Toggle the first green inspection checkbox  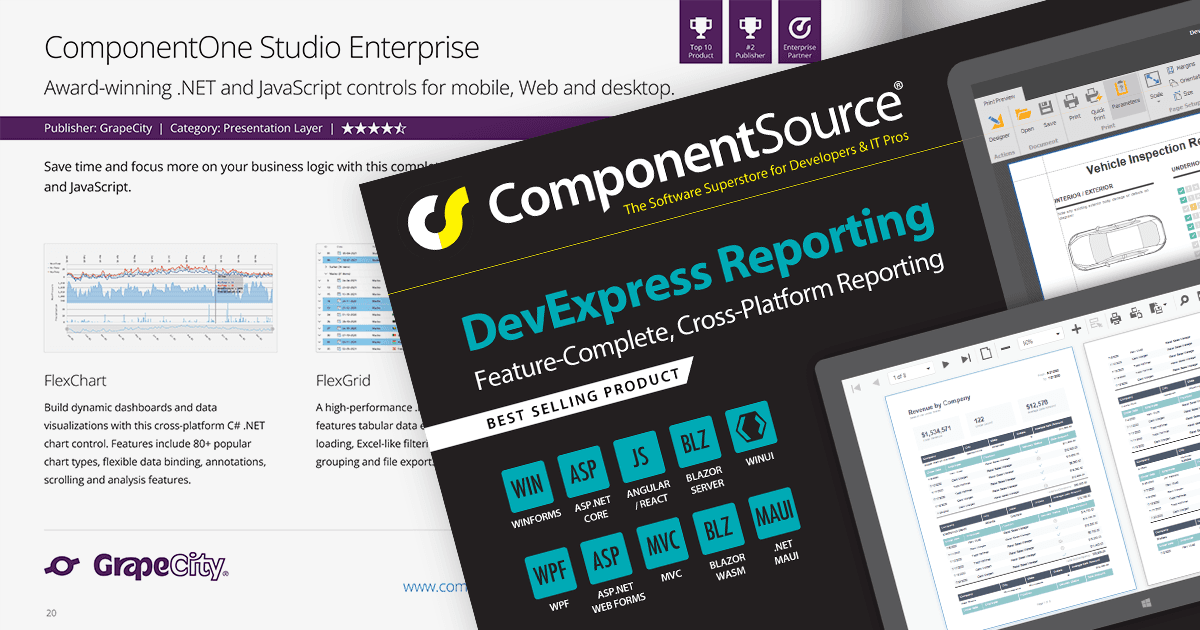[x=1181, y=189]
